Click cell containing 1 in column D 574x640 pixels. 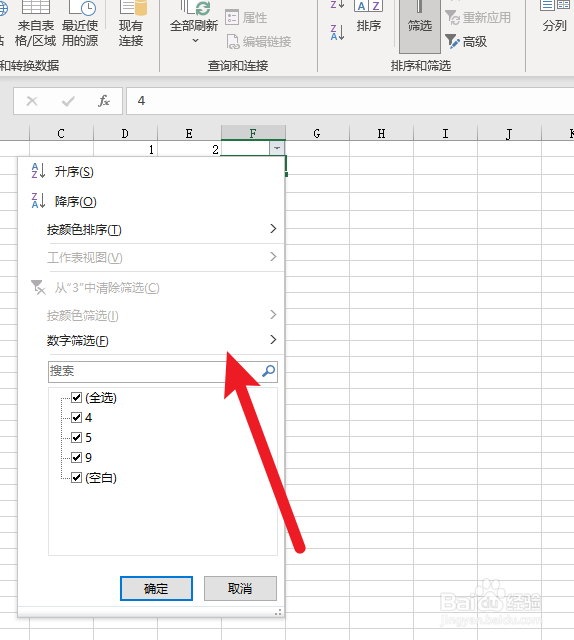[x=125, y=149]
